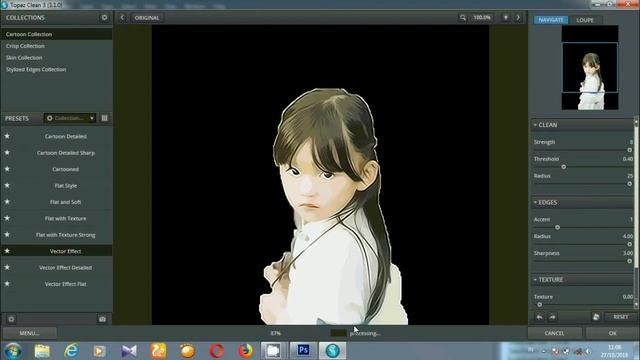Apply the Vector Effect Flat preset
640x360 pixels.
click(66, 284)
